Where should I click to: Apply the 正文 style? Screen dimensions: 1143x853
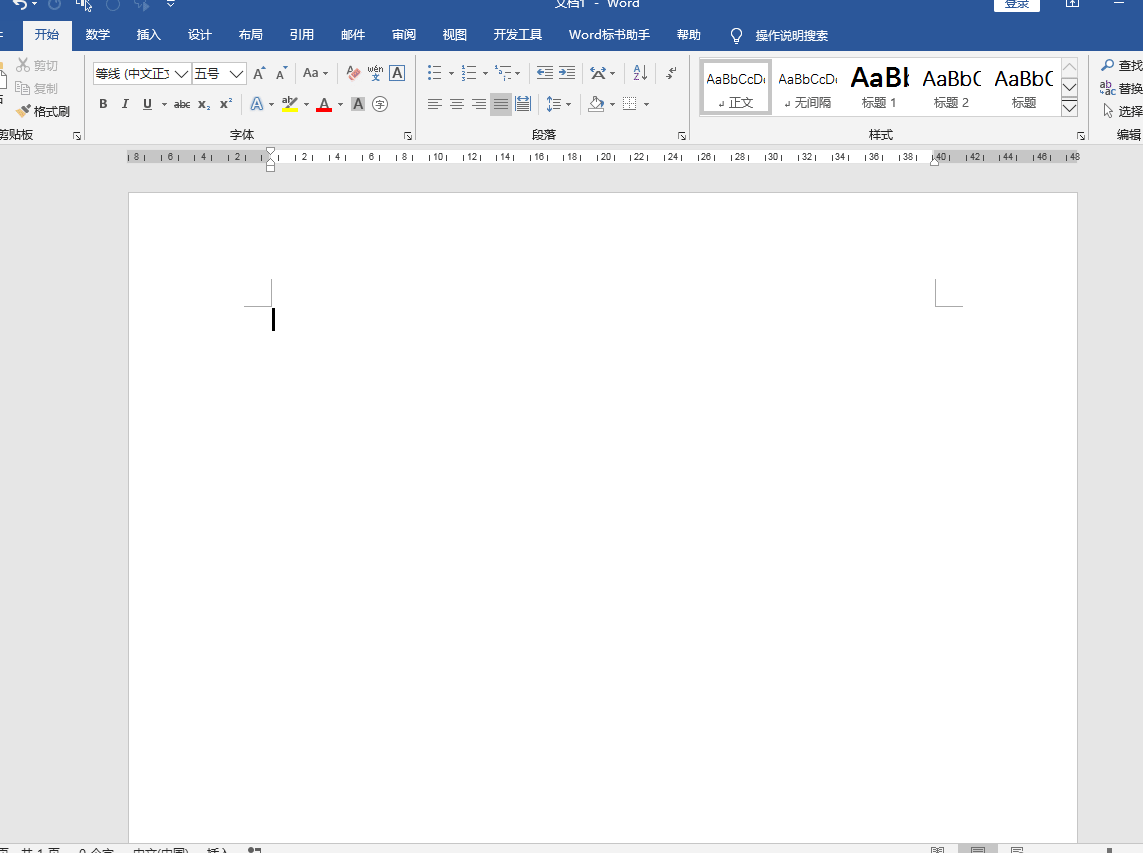tap(736, 87)
